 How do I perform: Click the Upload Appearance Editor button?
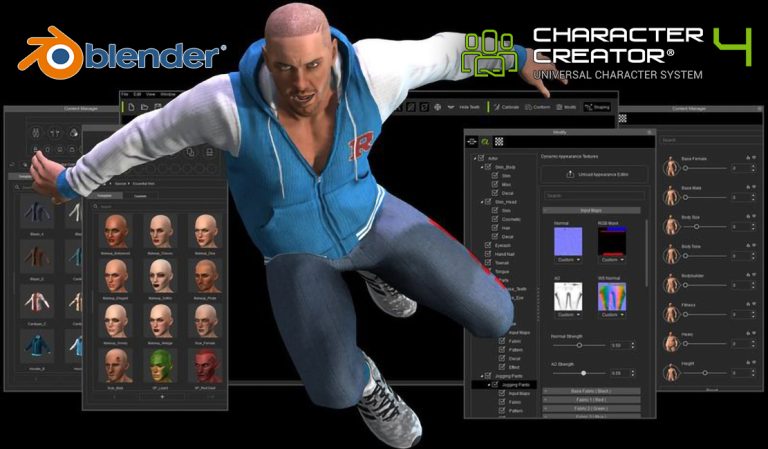(x=595, y=174)
